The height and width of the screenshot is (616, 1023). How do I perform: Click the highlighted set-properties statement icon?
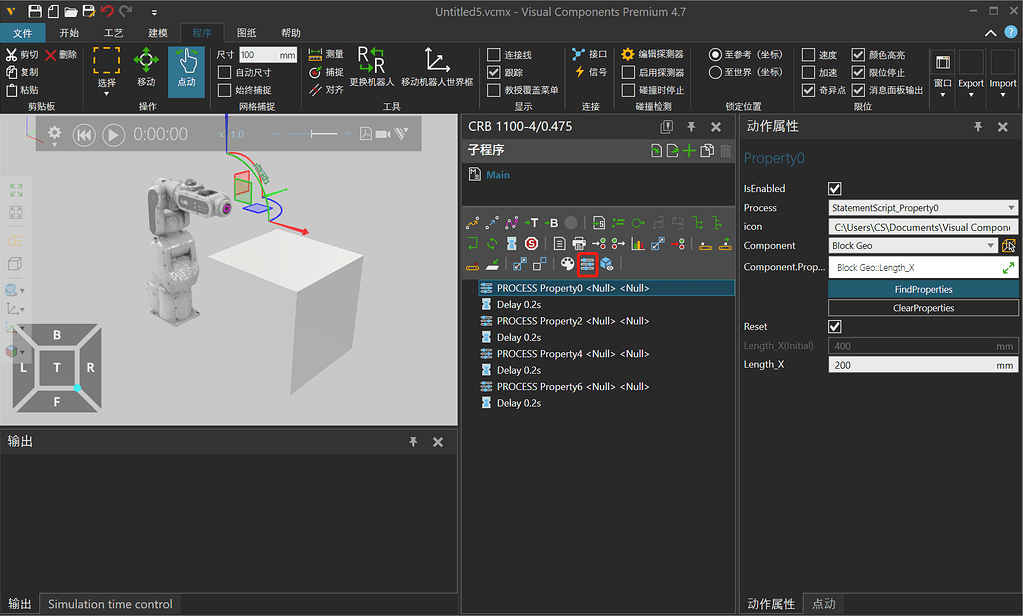coord(588,263)
